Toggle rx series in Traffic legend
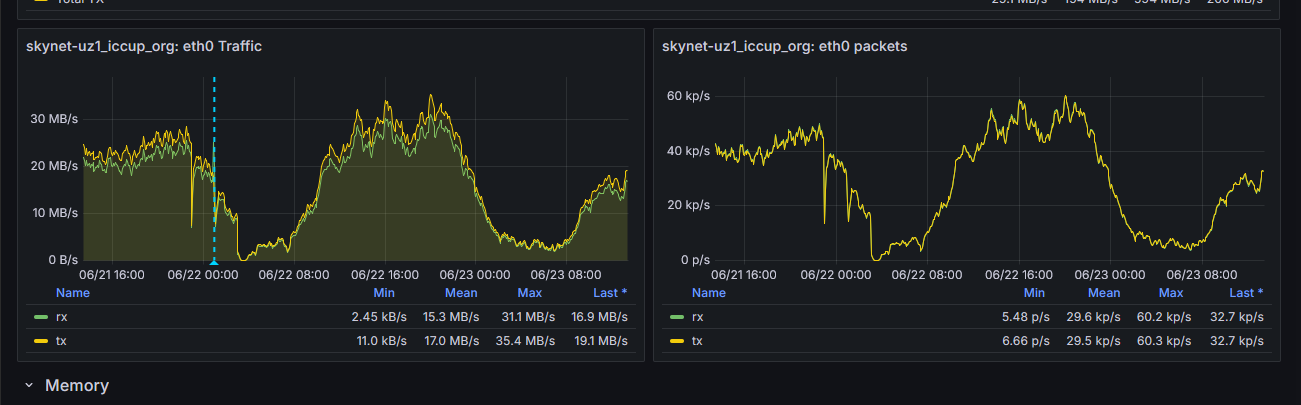1301x405 pixels. 61,317
